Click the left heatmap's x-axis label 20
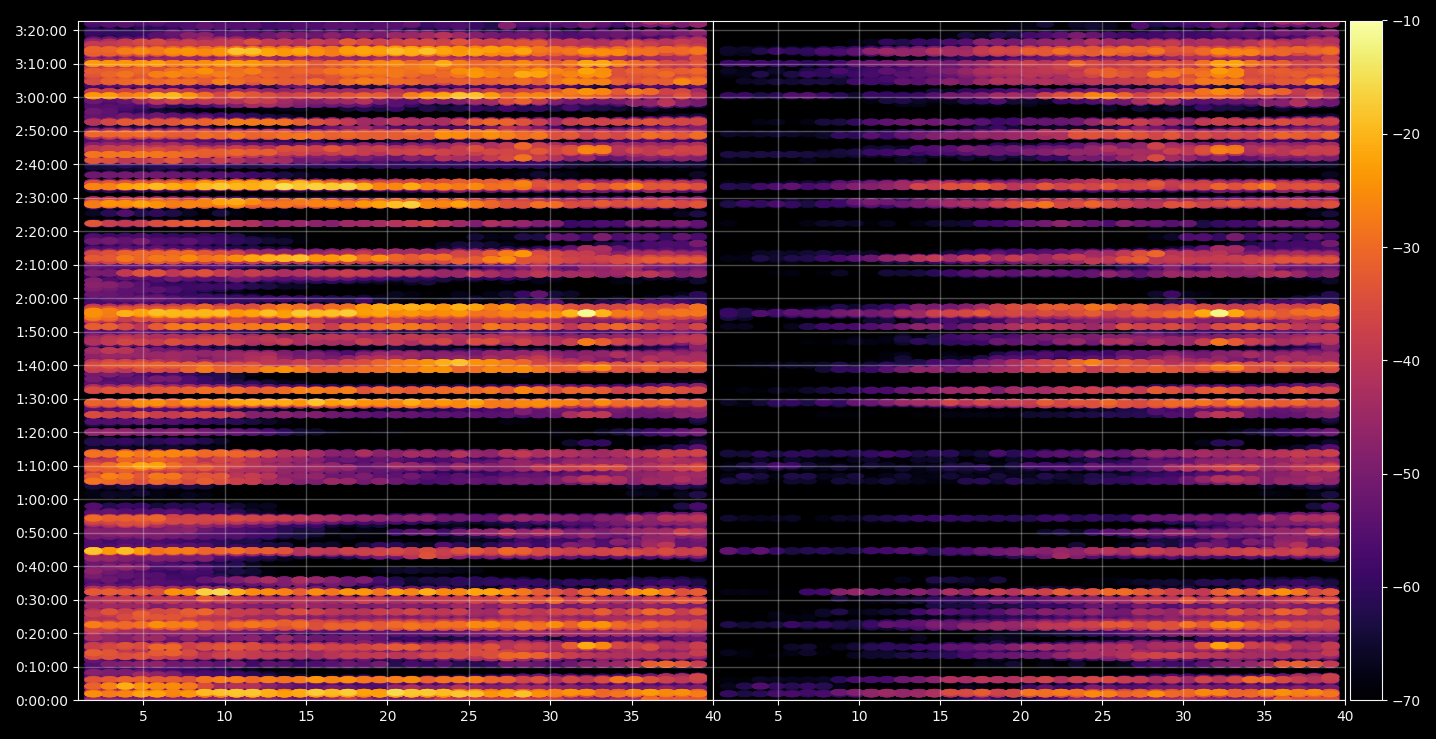Viewport: 1436px width, 739px height. click(x=387, y=717)
